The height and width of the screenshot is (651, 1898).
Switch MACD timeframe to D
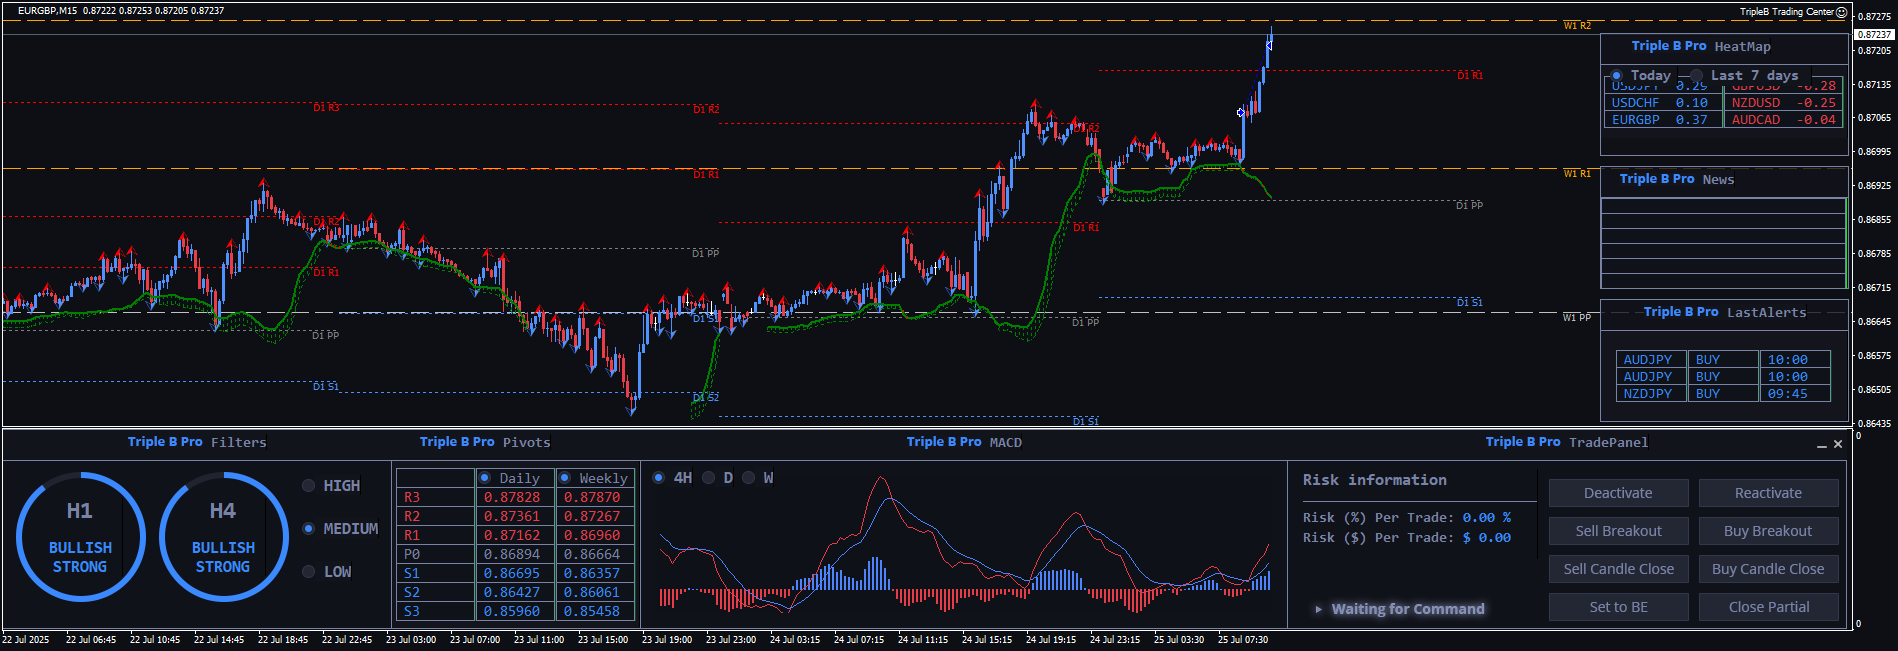(709, 478)
